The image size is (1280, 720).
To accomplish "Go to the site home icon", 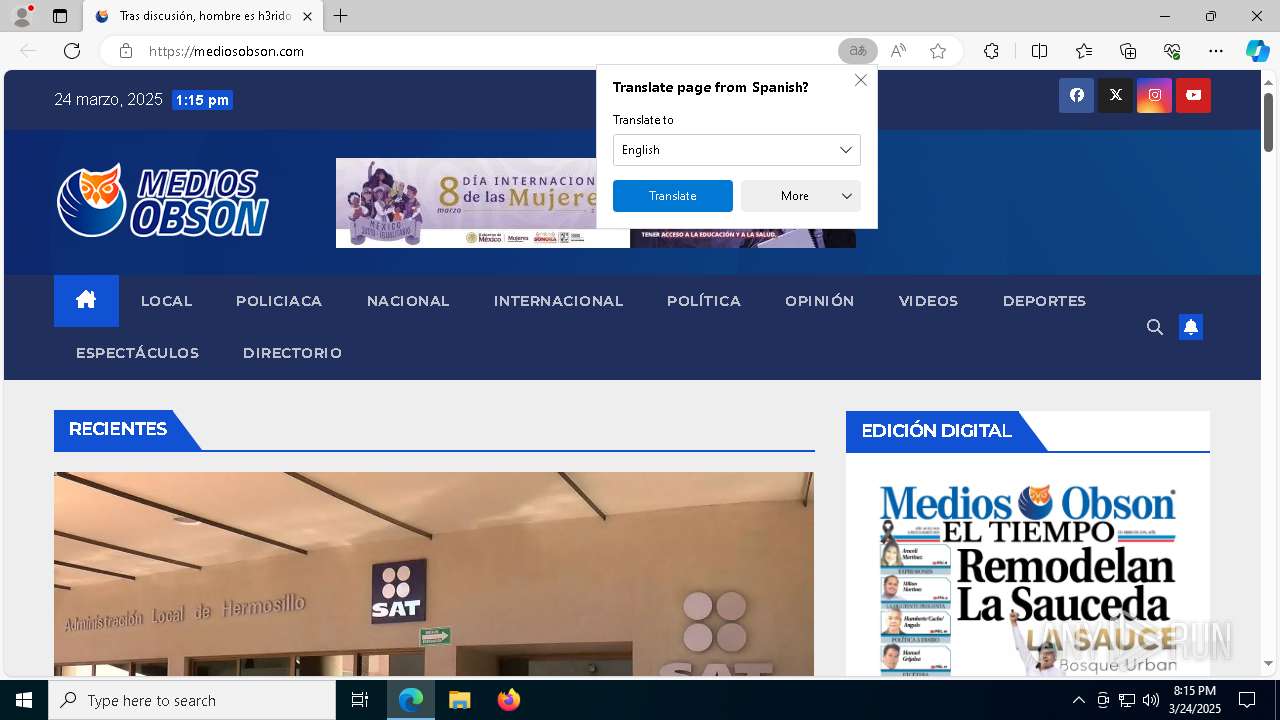I will point(86,300).
